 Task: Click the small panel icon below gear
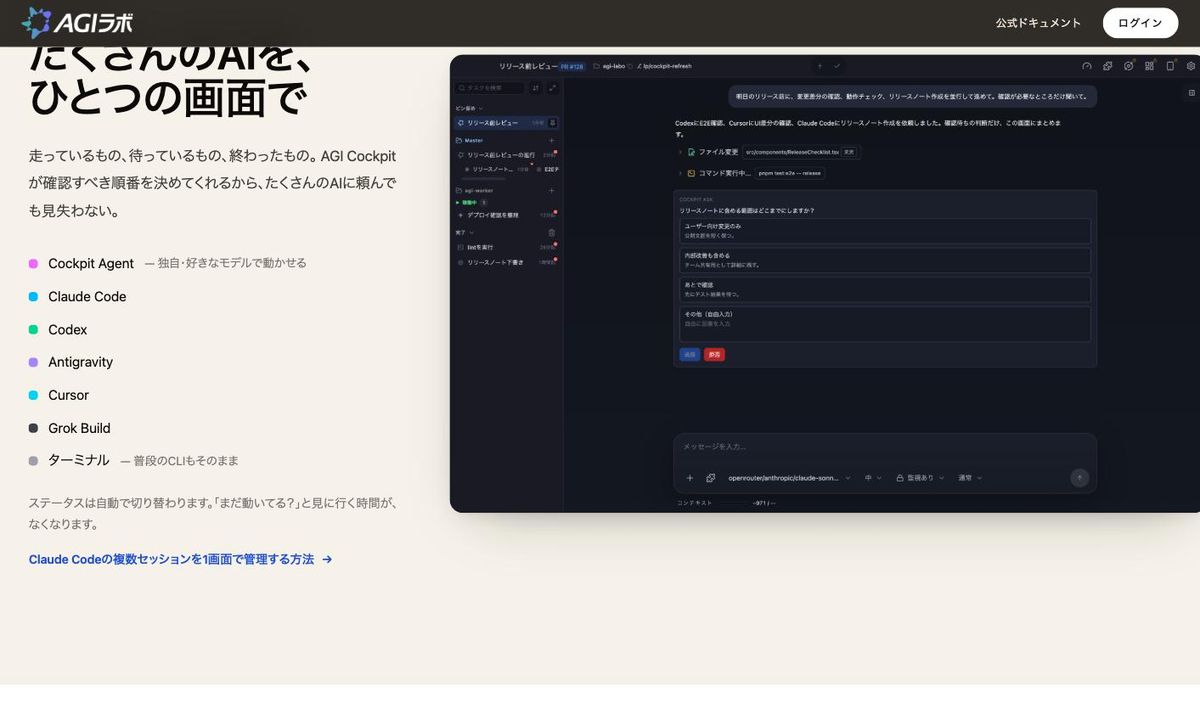[1191, 93]
